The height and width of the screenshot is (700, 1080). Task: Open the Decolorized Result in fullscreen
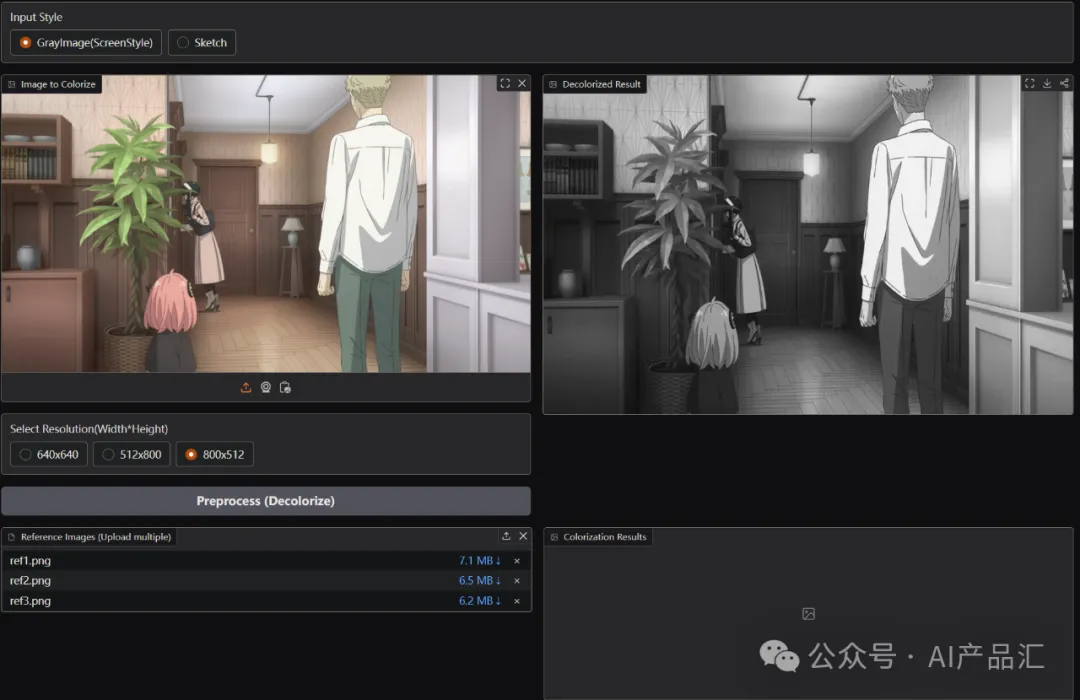(x=1030, y=83)
